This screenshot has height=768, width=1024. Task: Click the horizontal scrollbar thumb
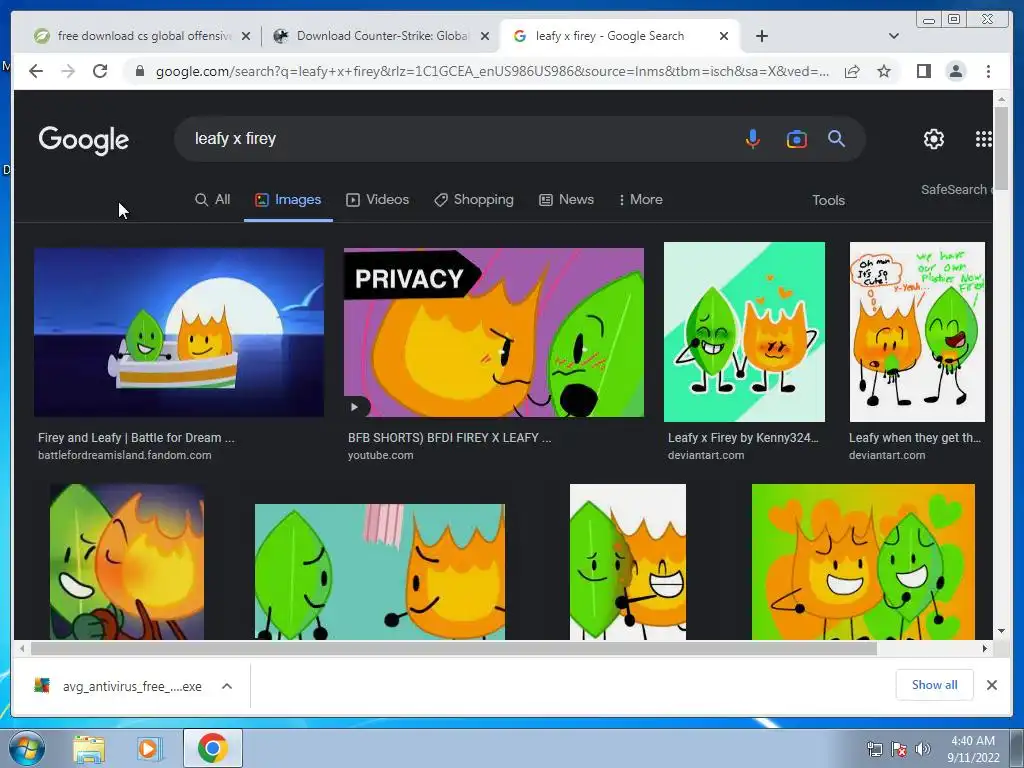point(453,648)
